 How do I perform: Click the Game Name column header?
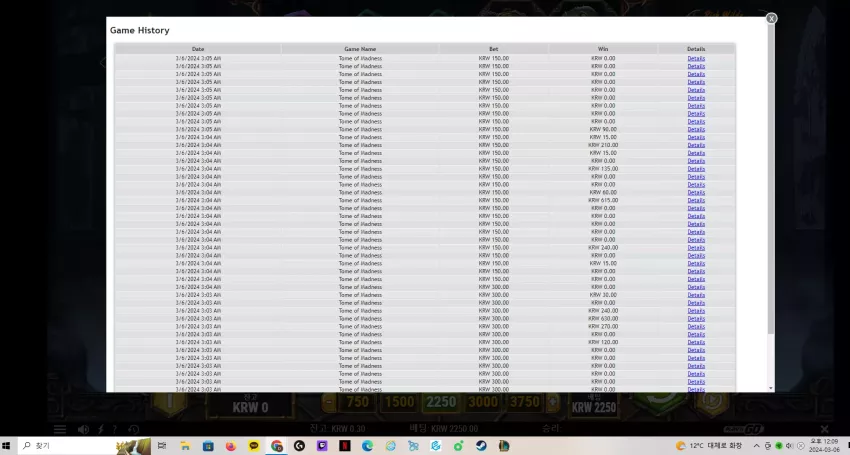click(x=360, y=49)
